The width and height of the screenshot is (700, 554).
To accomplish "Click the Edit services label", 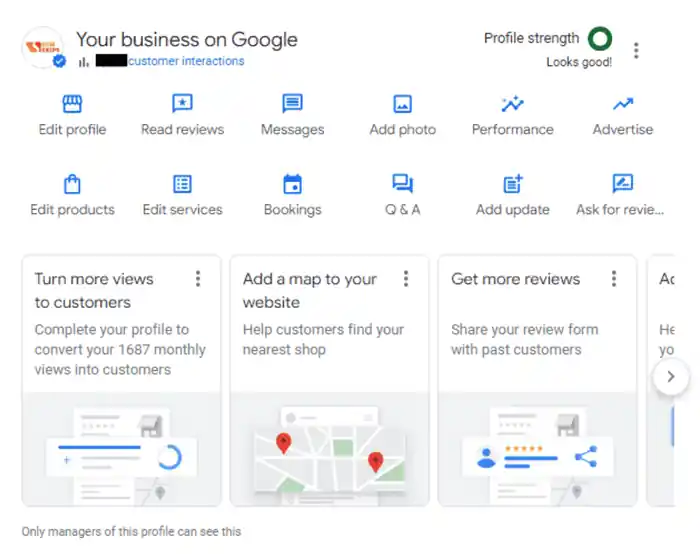I will pyautogui.click(x=183, y=209).
